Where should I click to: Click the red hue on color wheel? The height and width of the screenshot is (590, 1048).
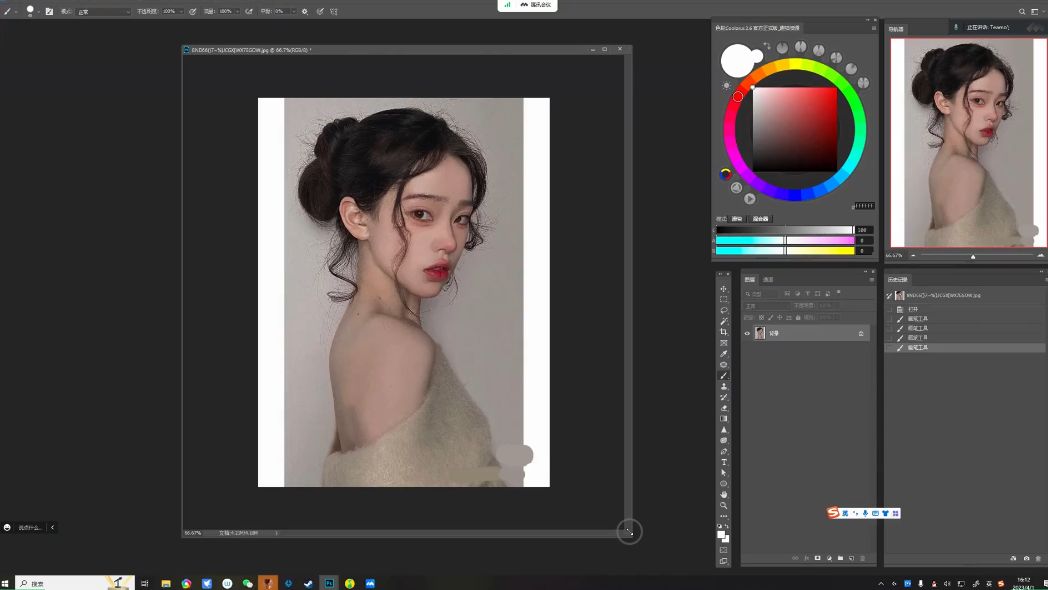pos(738,96)
